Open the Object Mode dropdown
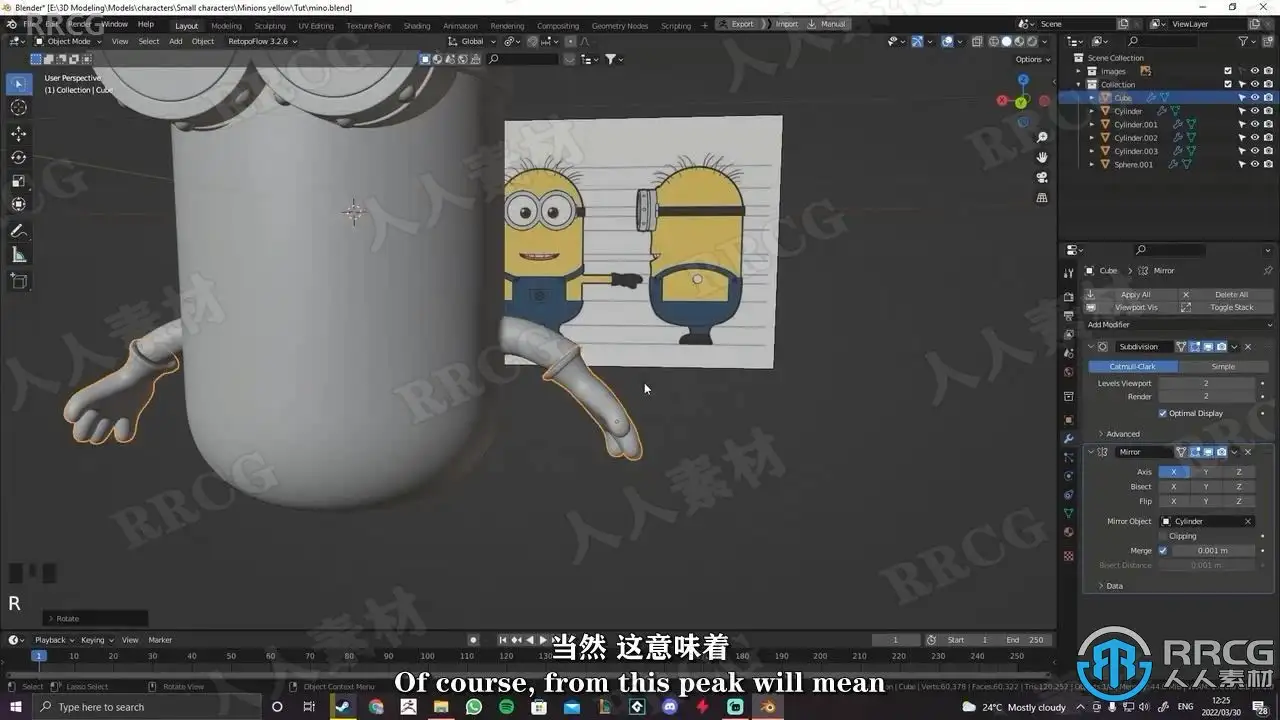 point(67,41)
